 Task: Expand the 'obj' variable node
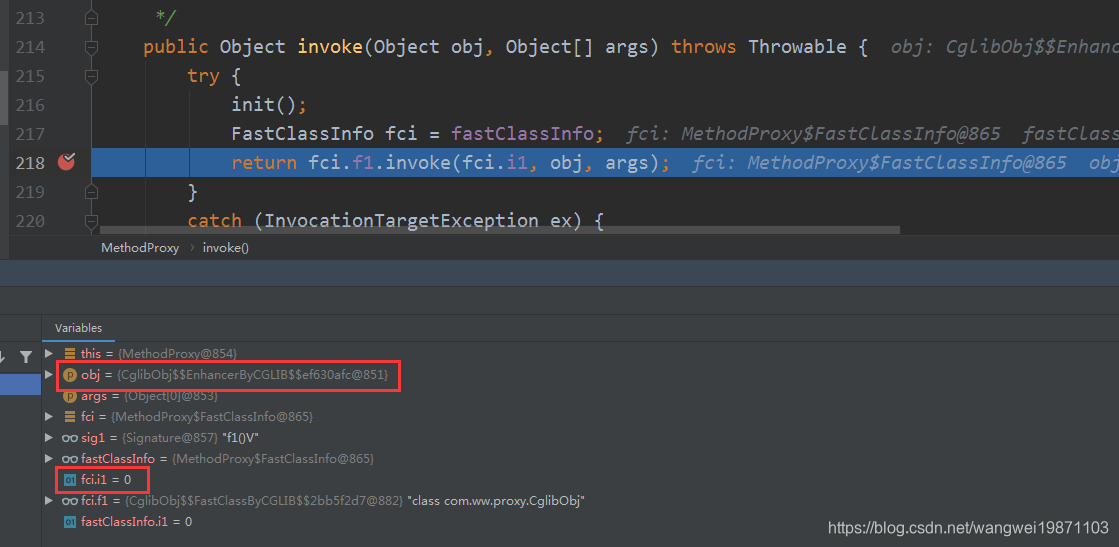coord(49,375)
